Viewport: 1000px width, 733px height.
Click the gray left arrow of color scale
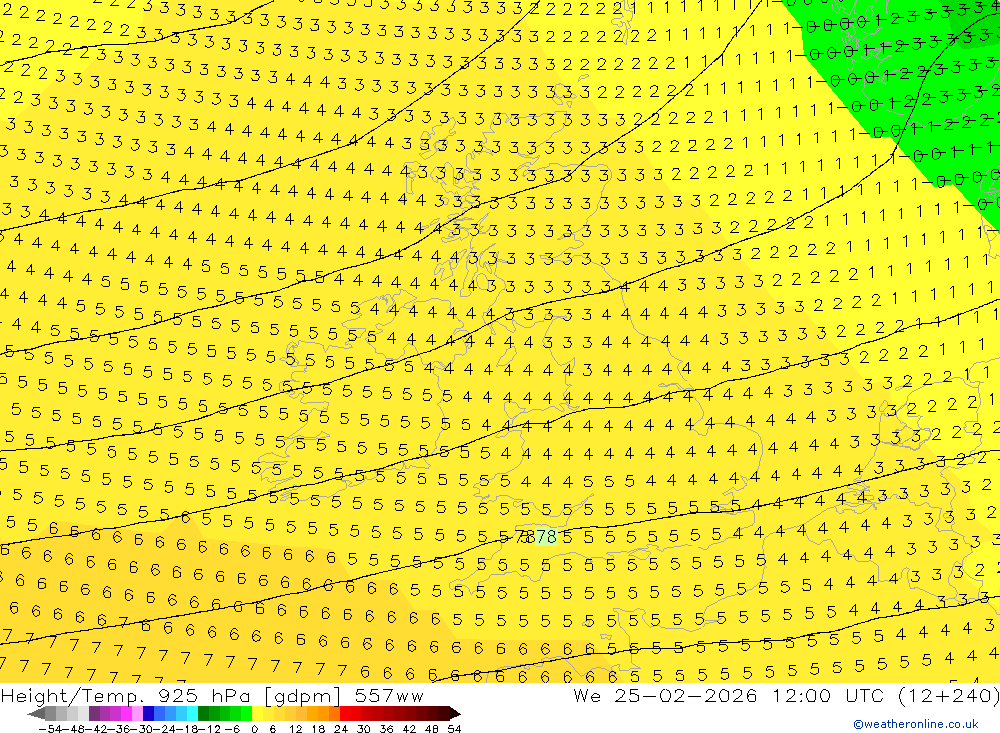36,713
